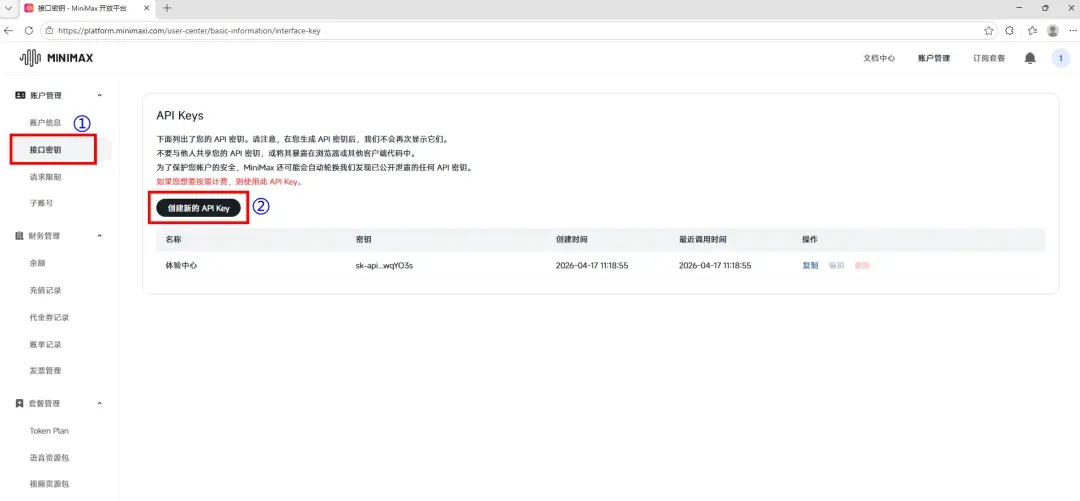This screenshot has width=1080, height=501.
Task: Click the browser address bar URL
Action: 189,31
